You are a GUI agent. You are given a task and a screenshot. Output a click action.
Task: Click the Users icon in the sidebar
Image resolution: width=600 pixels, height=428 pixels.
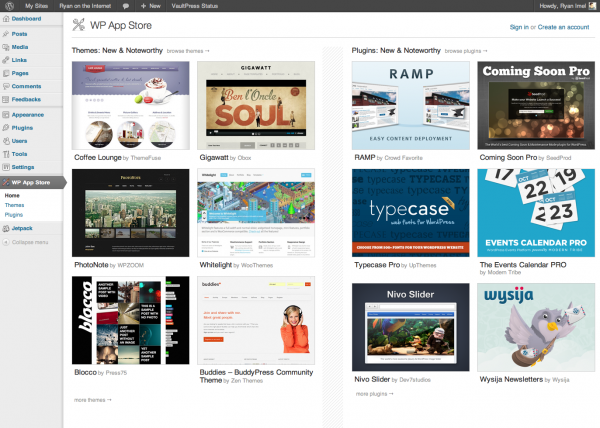click(7, 141)
